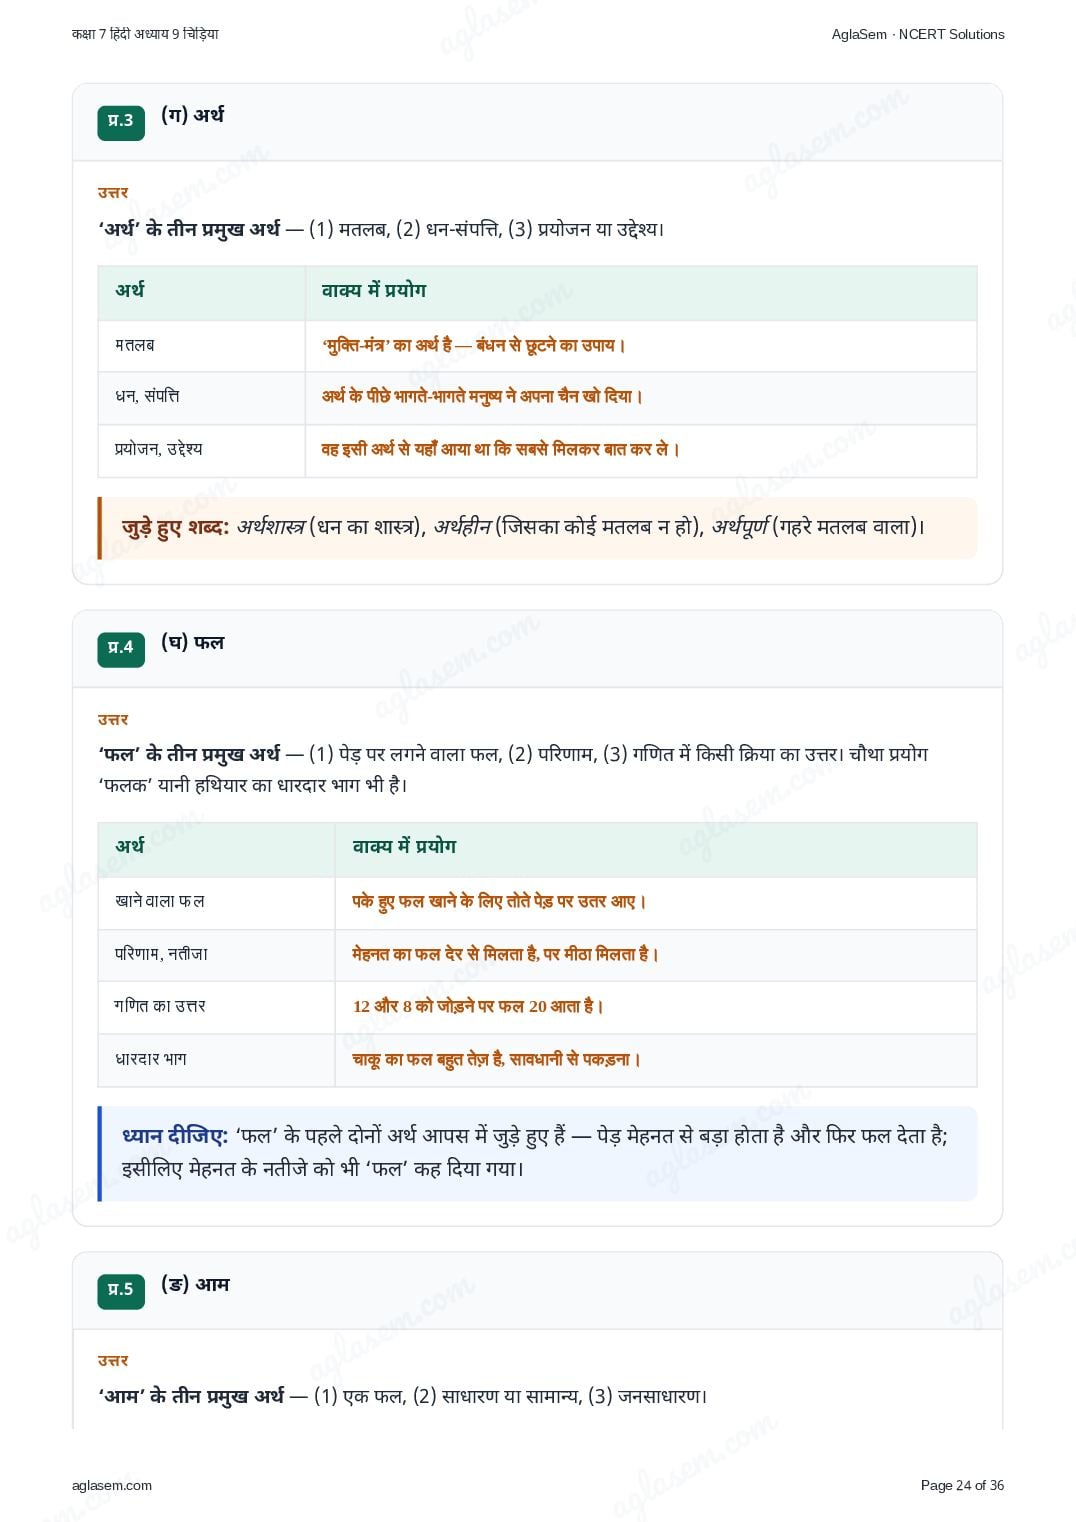Click the धन, संपत्ति table cell
This screenshot has height=1522, width=1076.
201,398
